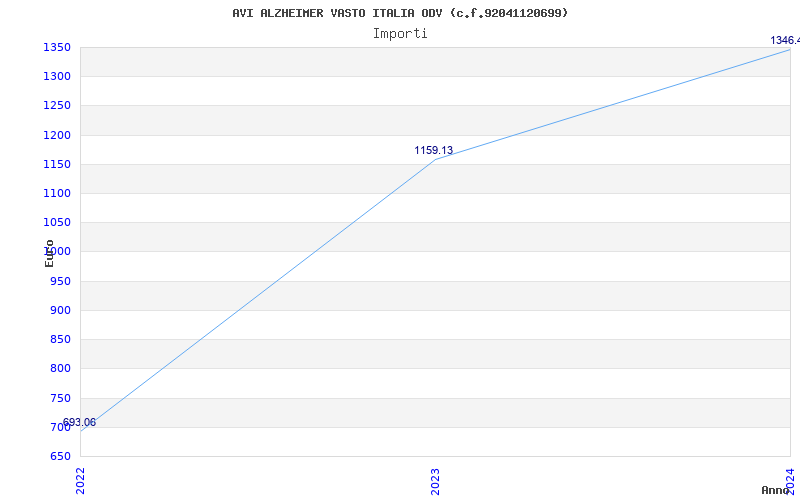Click the 1346.4 data label

[785, 40]
